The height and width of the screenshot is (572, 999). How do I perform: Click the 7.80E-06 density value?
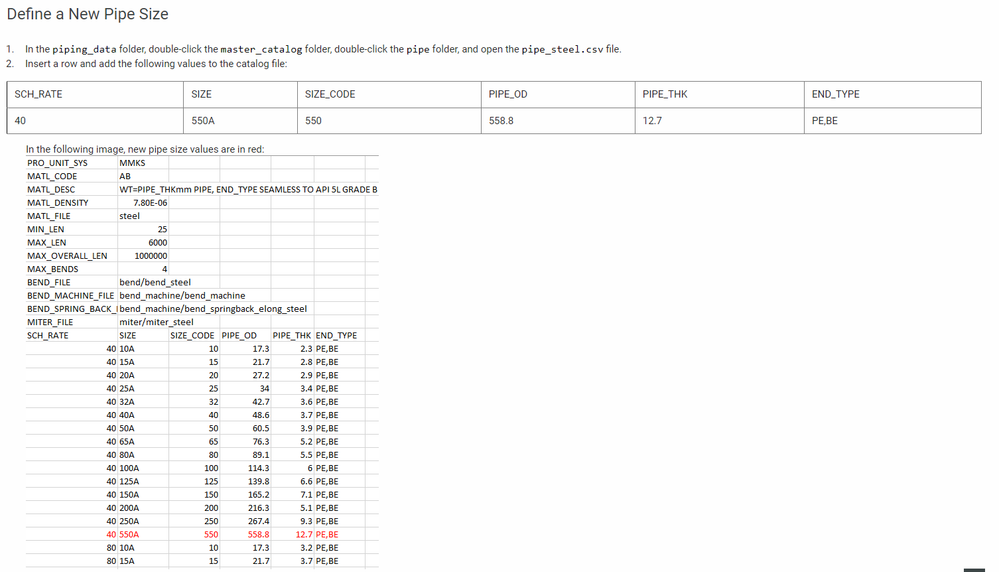tap(150, 203)
